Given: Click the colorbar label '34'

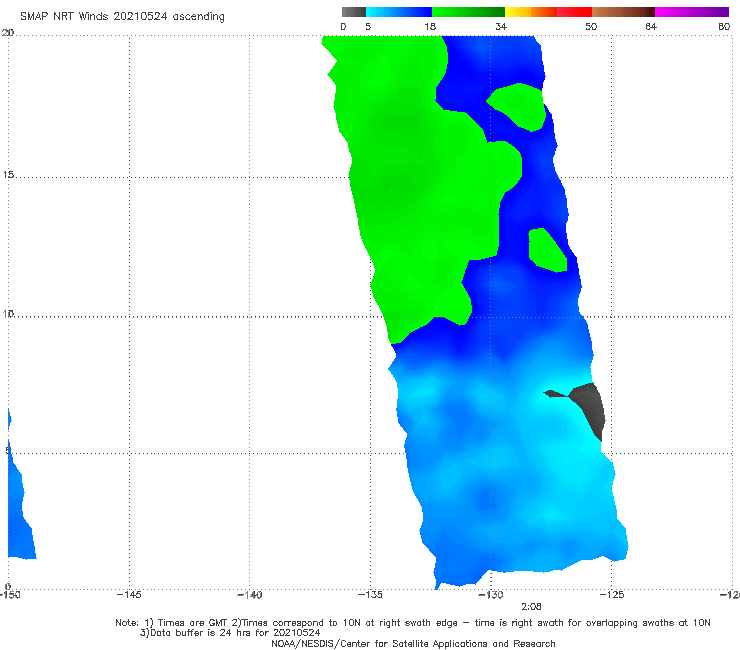Looking at the screenshot, I should pyautogui.click(x=501, y=26).
